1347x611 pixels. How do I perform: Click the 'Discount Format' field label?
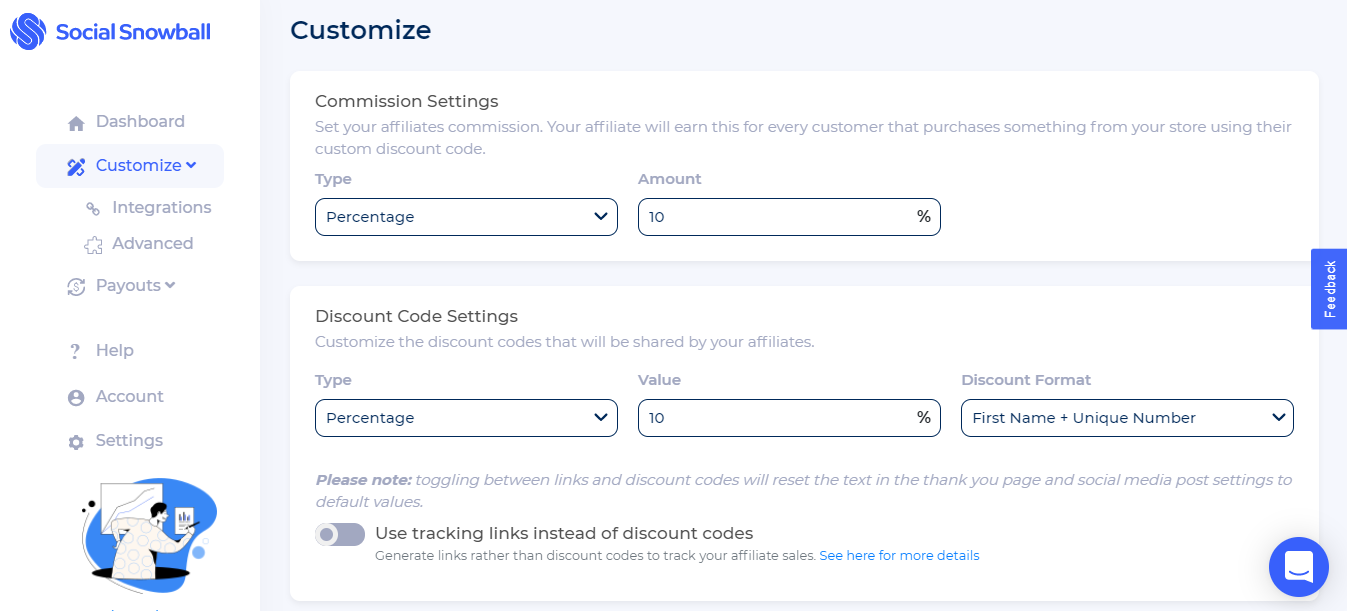tap(1026, 380)
